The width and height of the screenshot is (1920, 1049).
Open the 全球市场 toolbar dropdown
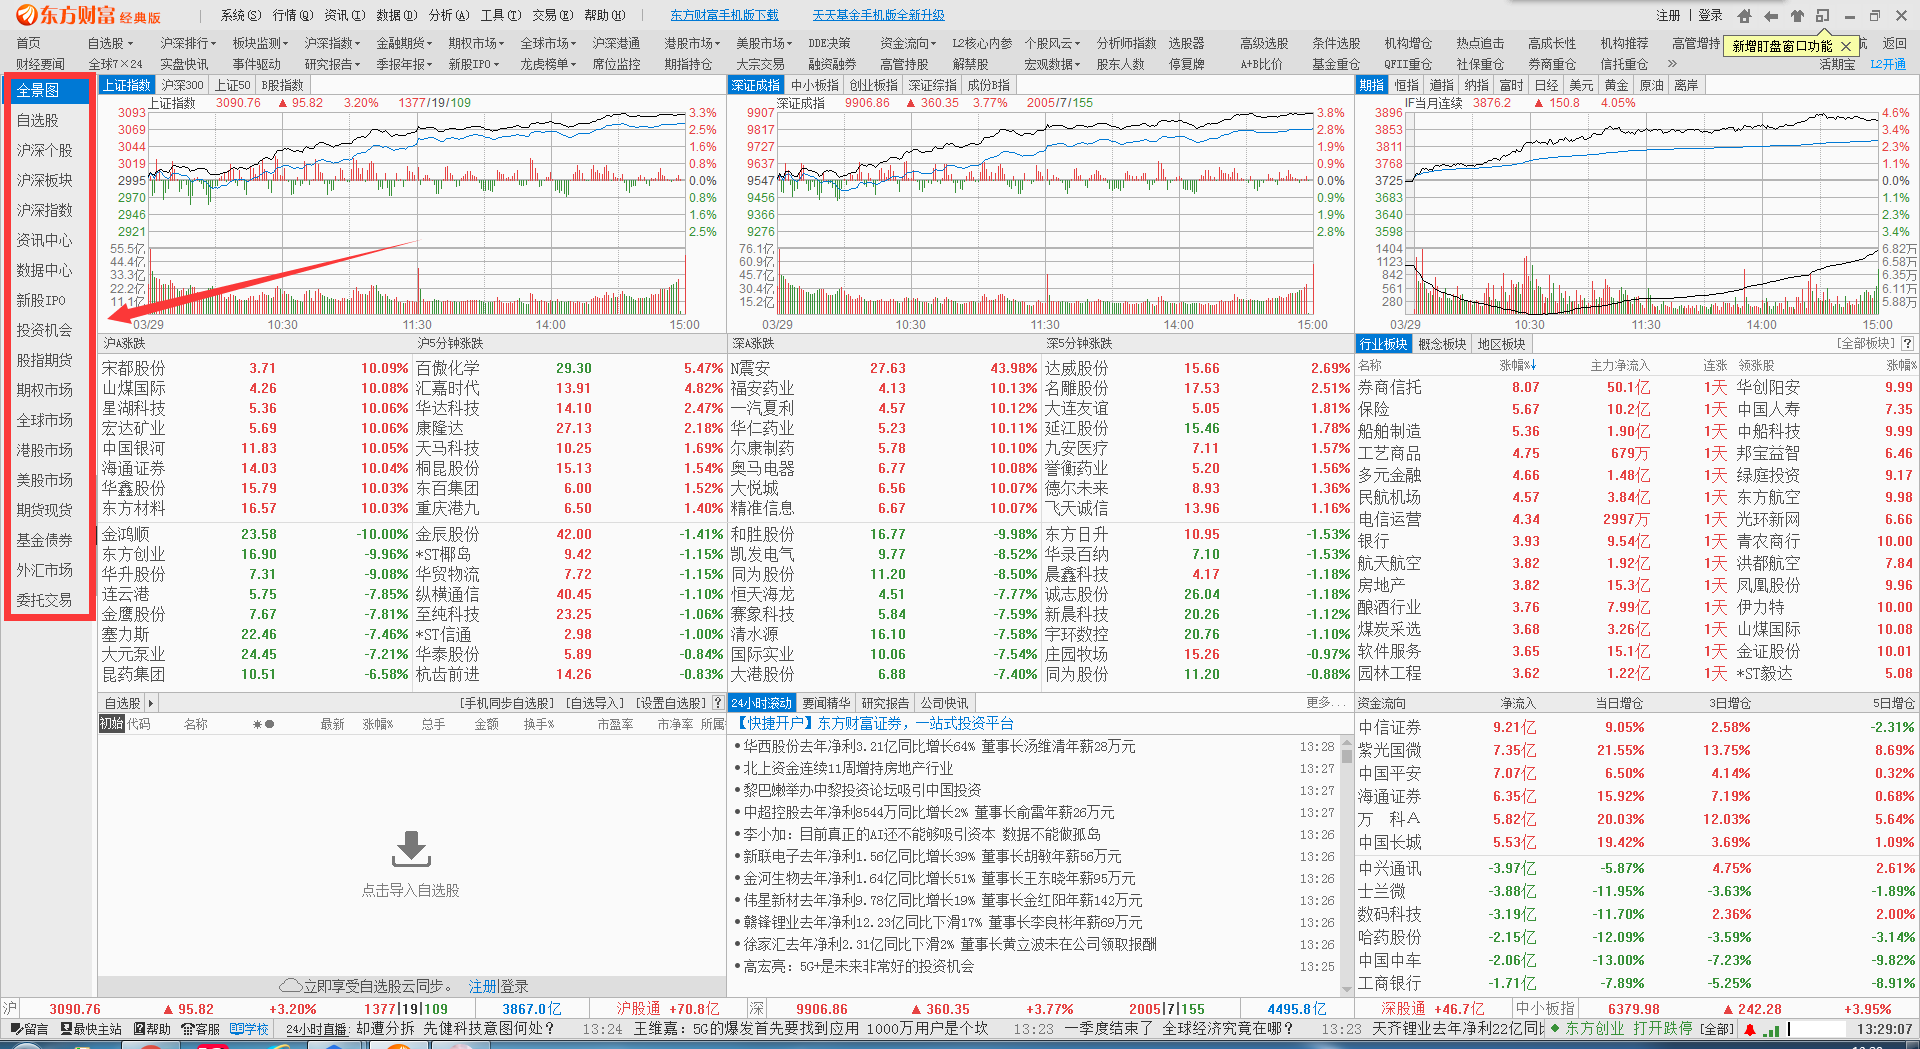(548, 44)
